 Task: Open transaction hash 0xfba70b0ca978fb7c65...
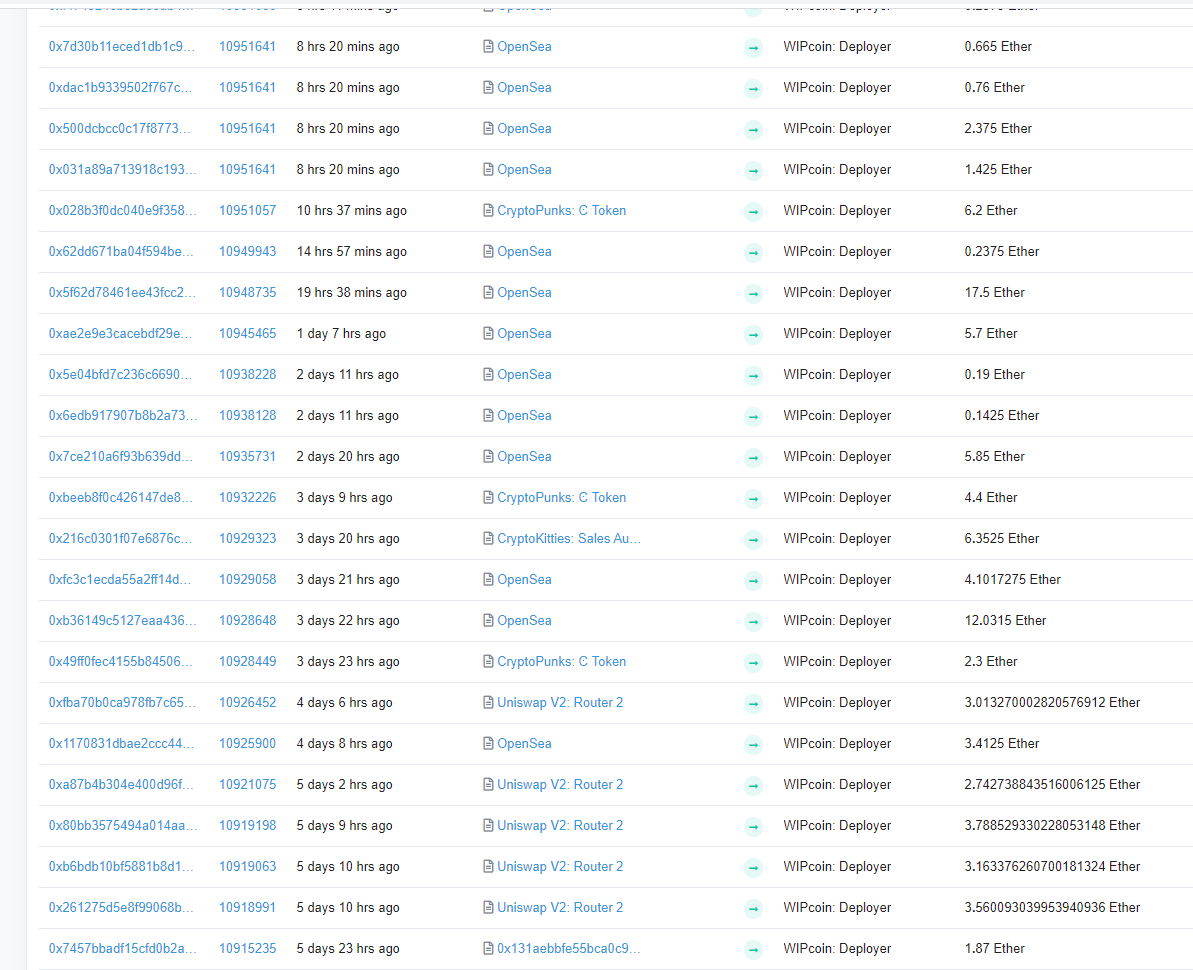122,704
